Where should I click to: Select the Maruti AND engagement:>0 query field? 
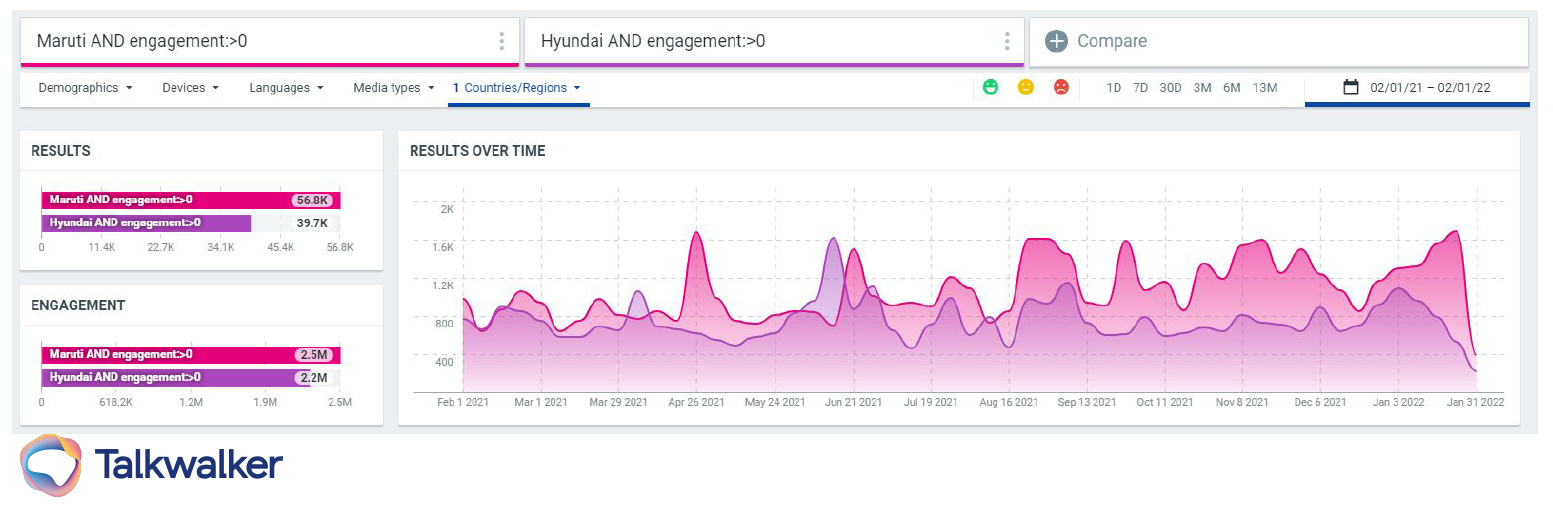point(270,41)
